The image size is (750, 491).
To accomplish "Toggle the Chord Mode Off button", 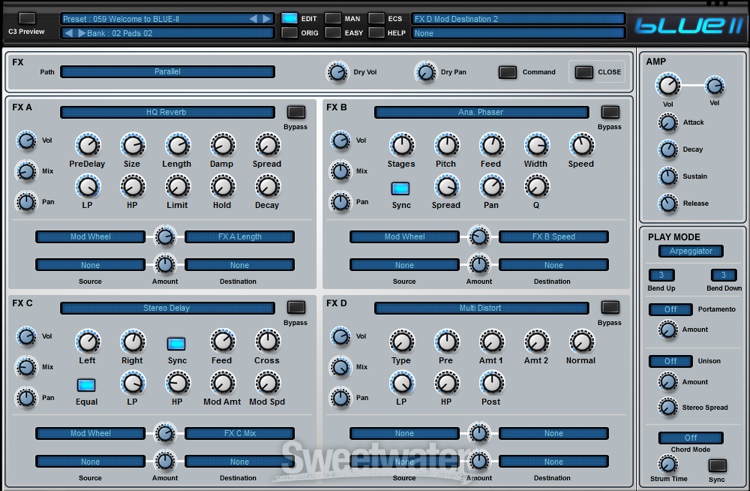I will click(691, 437).
